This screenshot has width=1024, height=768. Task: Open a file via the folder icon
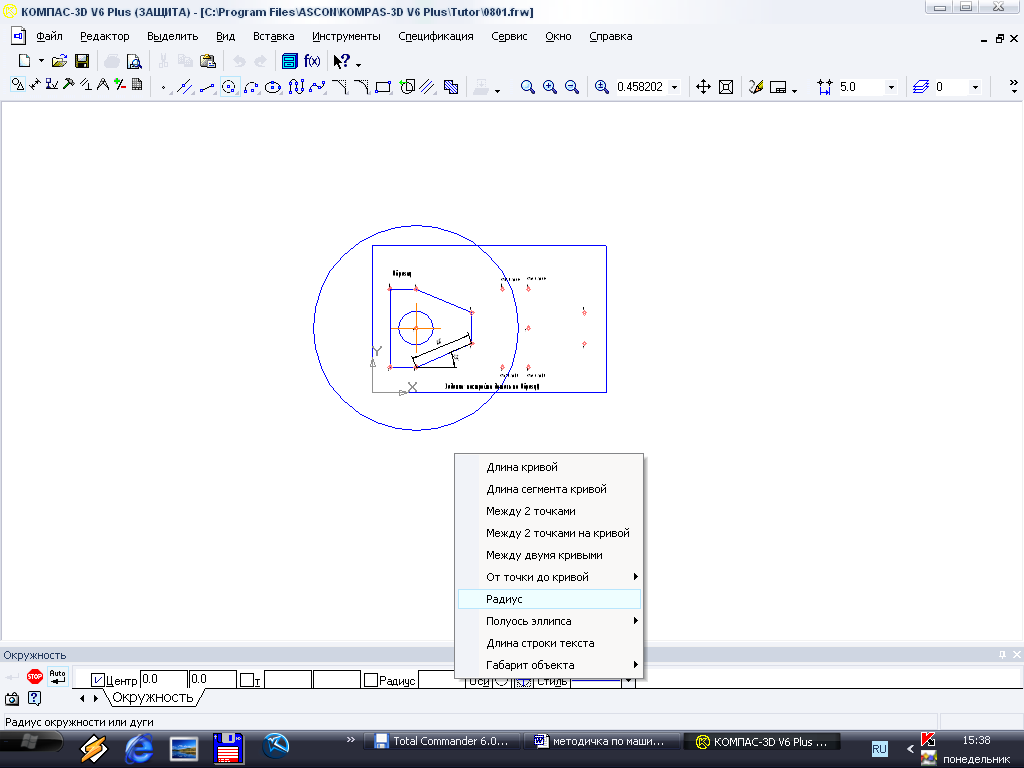[59, 61]
